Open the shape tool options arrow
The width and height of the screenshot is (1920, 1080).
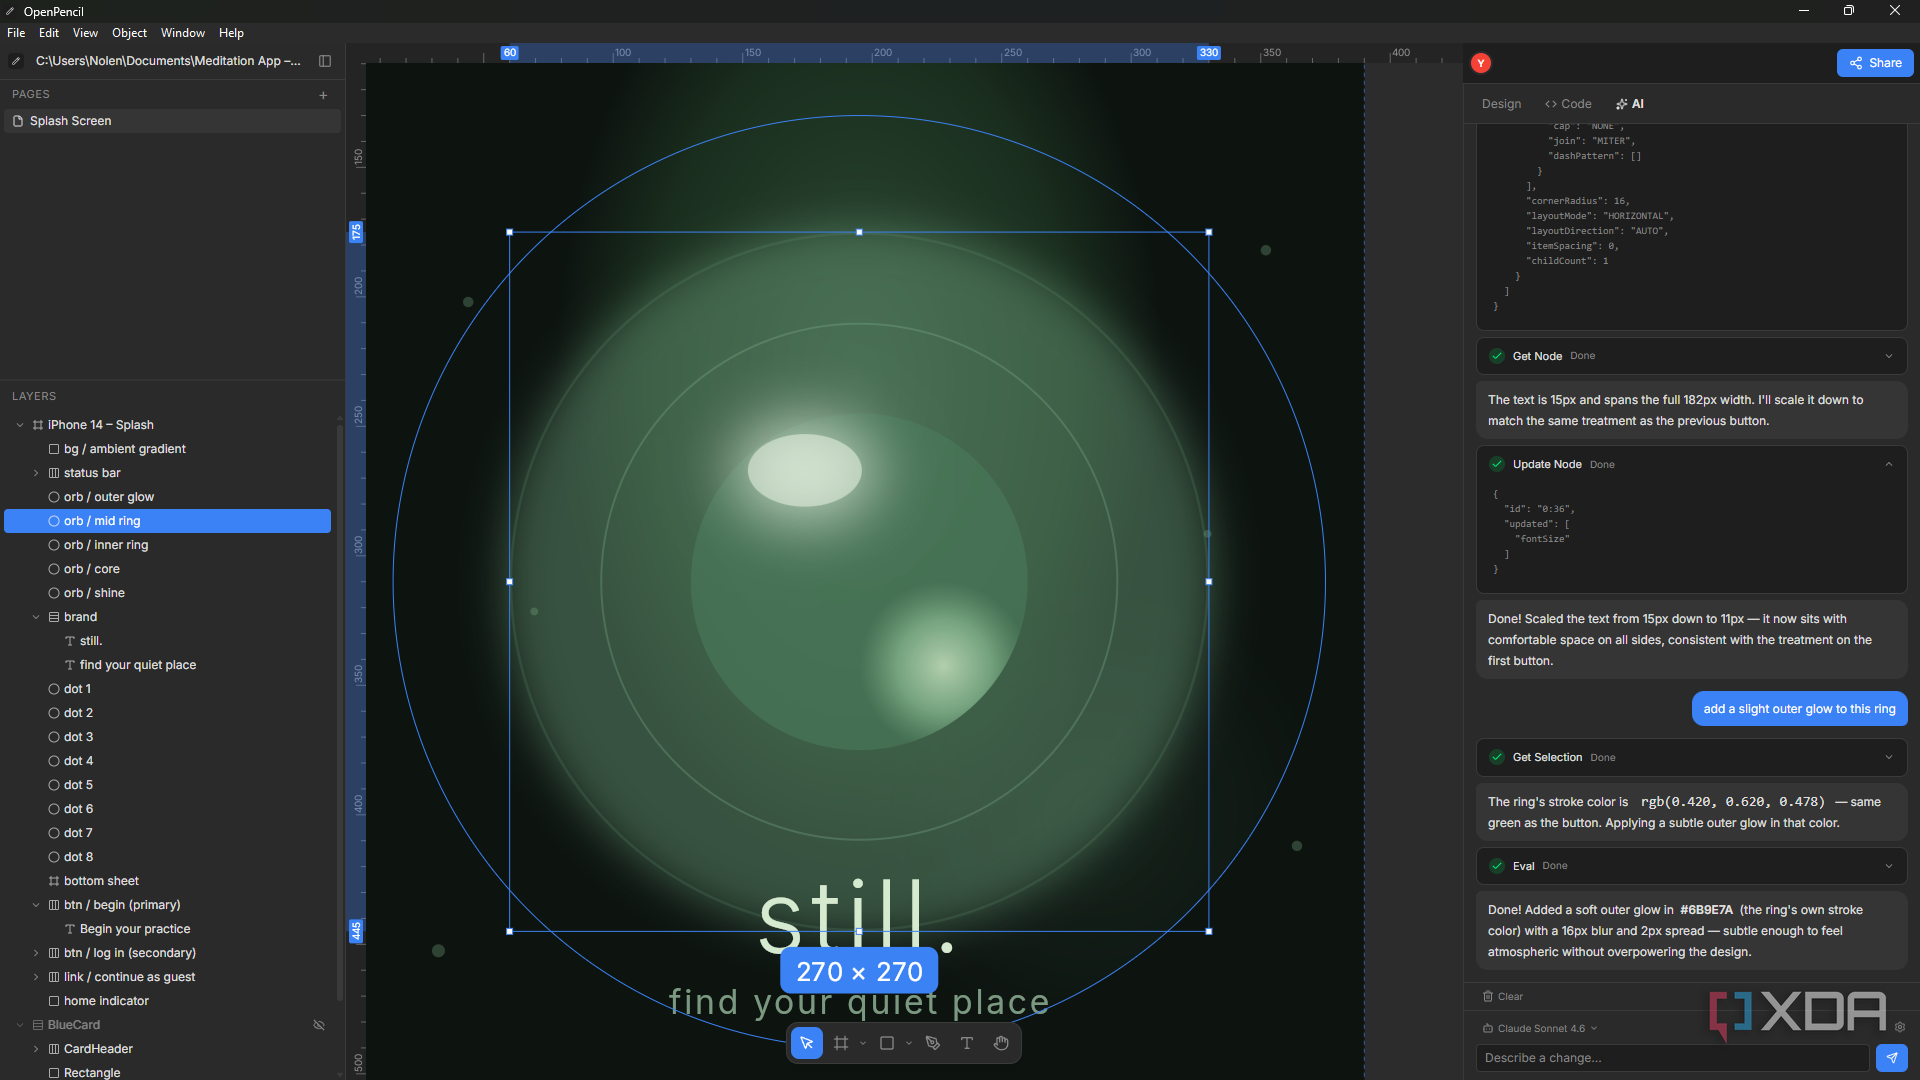pyautogui.click(x=909, y=1043)
